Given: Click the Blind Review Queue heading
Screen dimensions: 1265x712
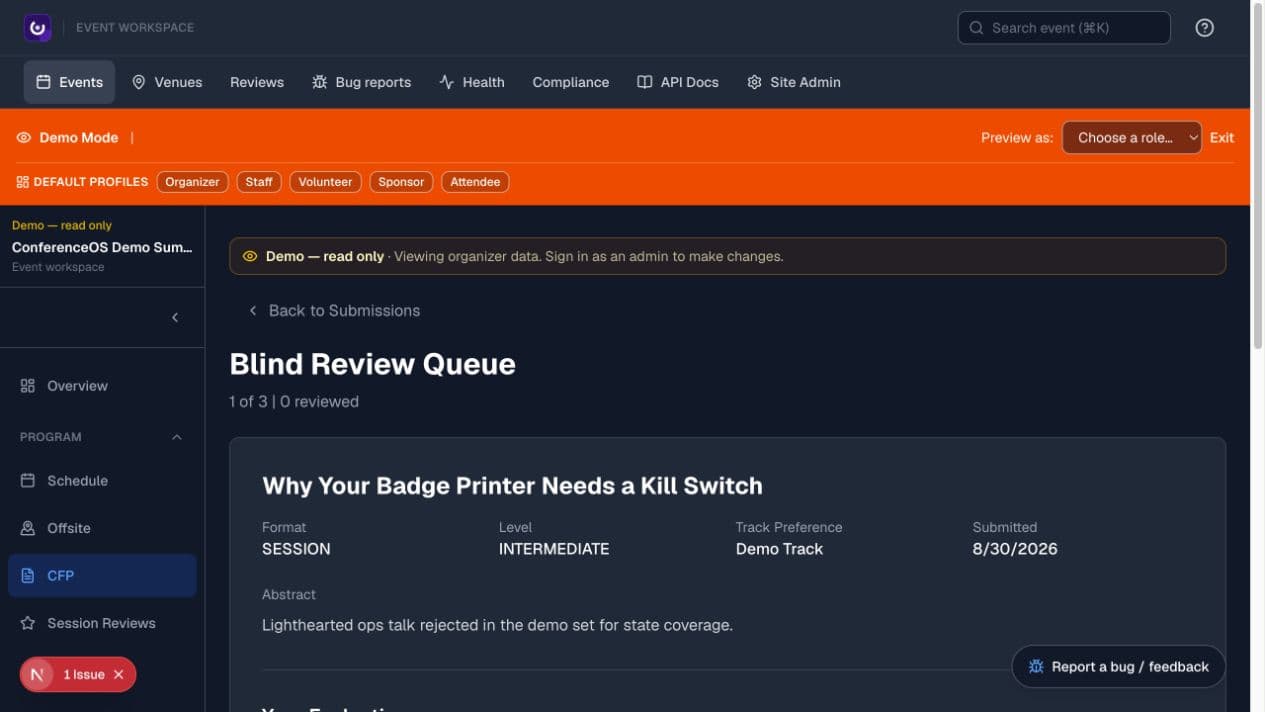Looking at the screenshot, I should click(373, 364).
